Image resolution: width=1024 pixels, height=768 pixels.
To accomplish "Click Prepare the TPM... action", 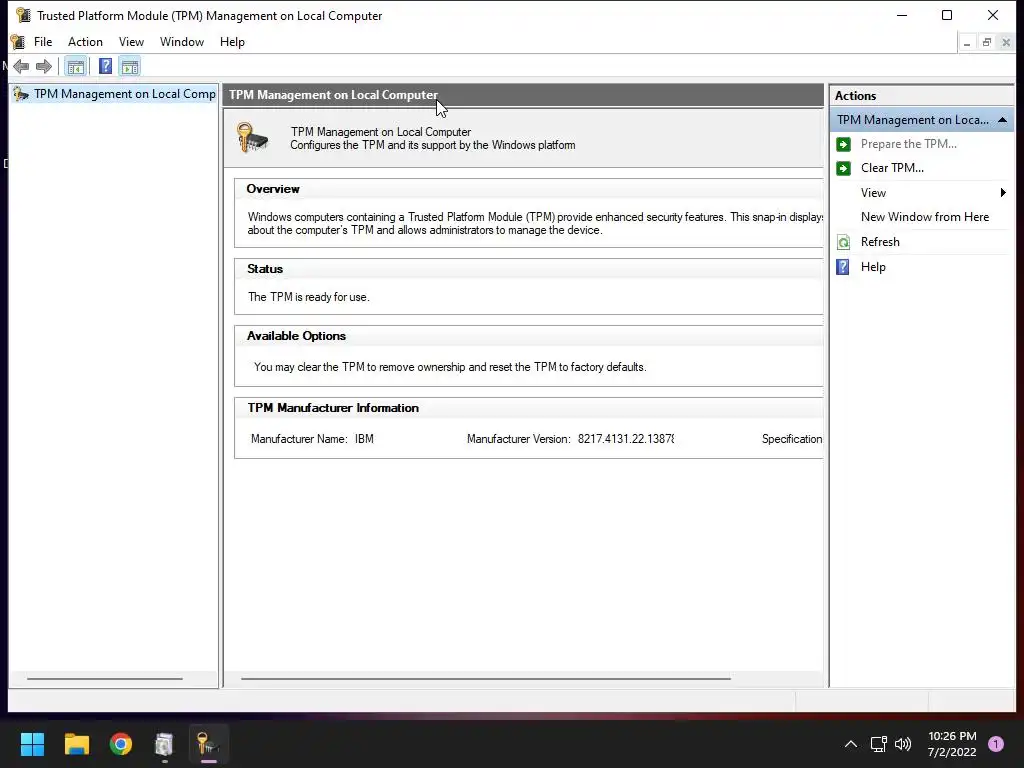I will coord(908,144).
